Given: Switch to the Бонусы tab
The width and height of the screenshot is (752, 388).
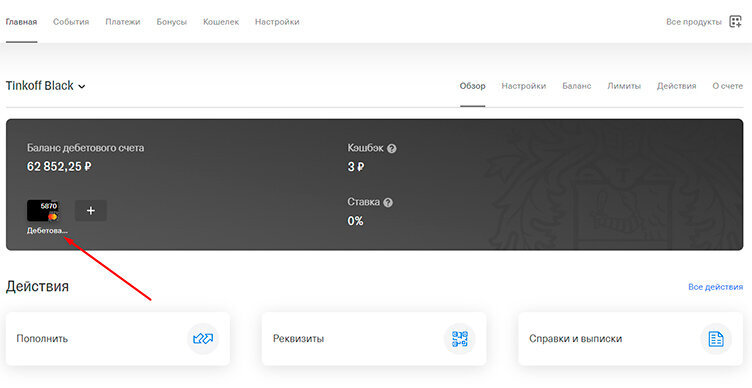Looking at the screenshot, I should (x=172, y=22).
